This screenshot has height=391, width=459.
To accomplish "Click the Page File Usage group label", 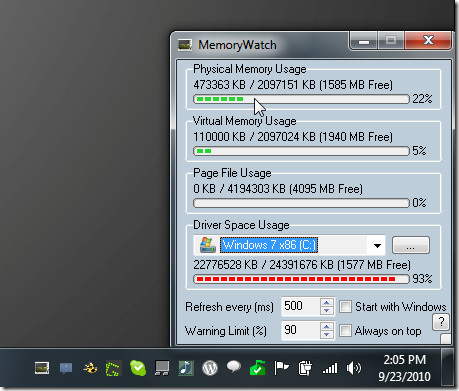I will 232,173.
